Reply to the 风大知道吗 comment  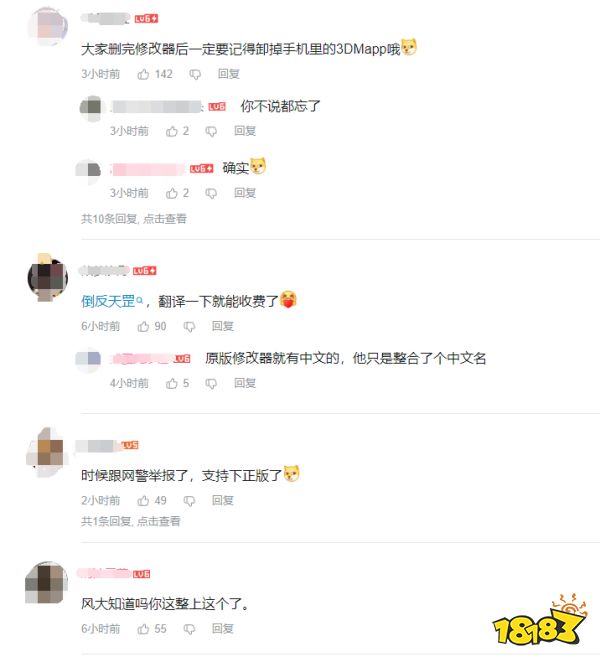(x=223, y=629)
